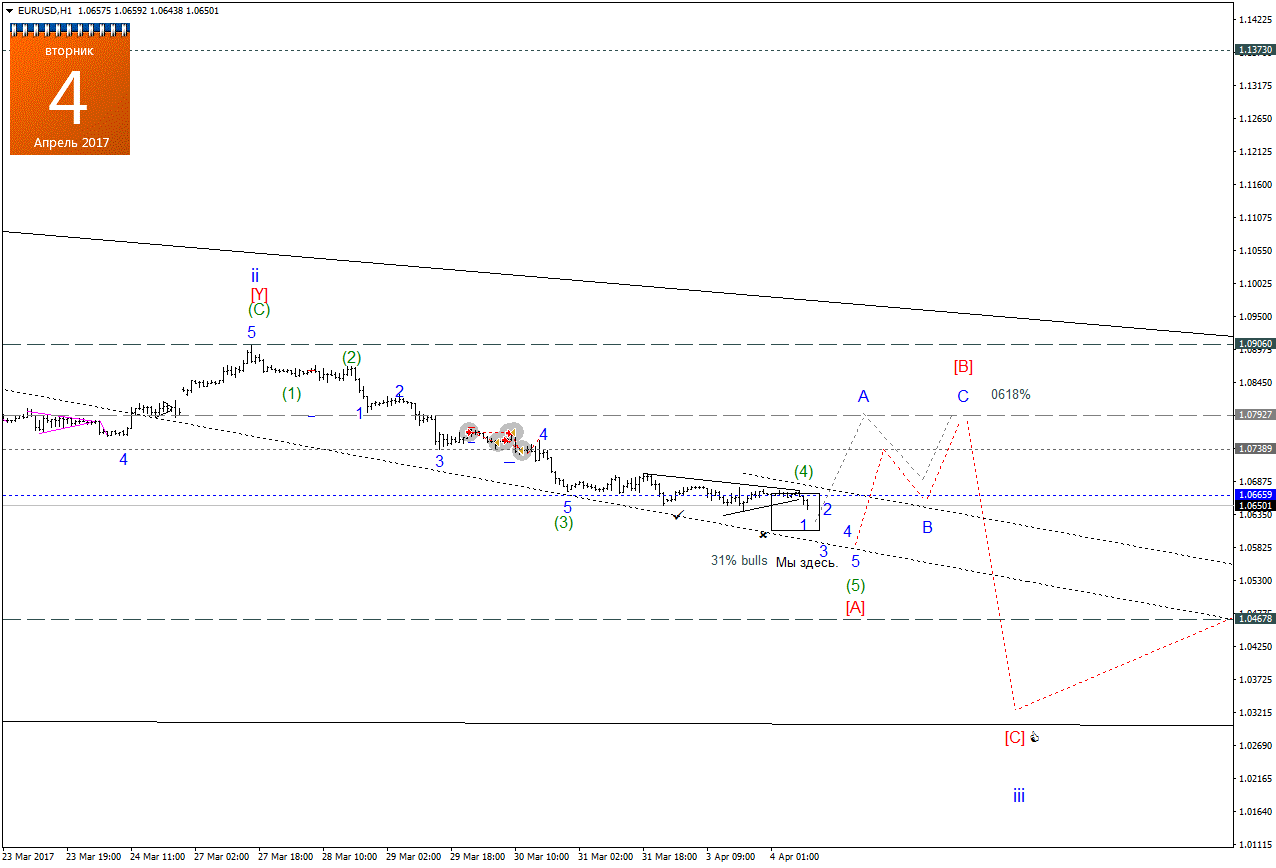Select the blue projected wave label B

927,527
